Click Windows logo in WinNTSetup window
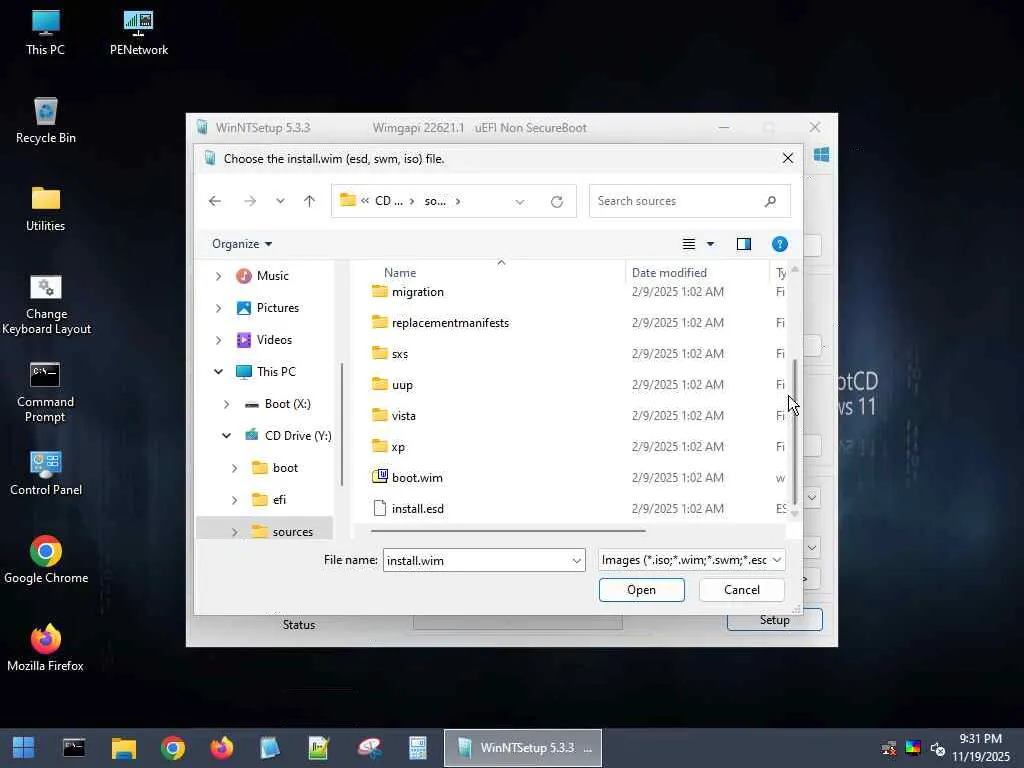The width and height of the screenshot is (1024, 768). tap(822, 155)
